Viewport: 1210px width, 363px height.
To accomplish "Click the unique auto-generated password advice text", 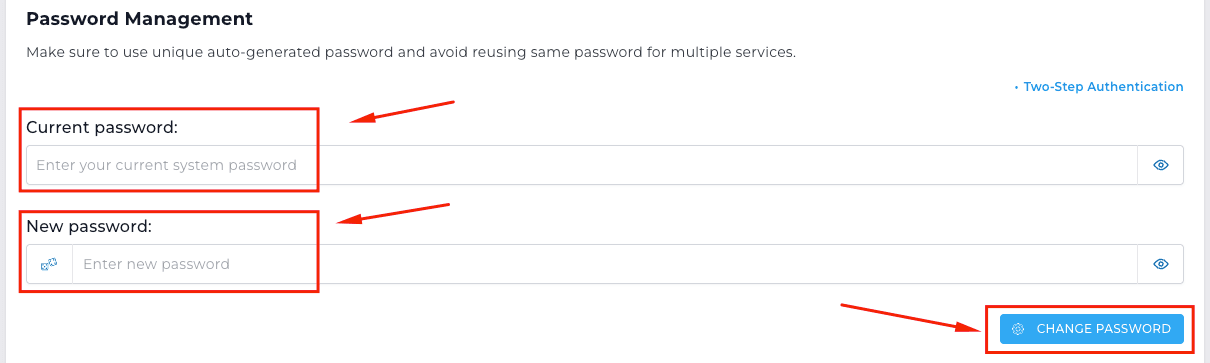I will tap(411, 52).
